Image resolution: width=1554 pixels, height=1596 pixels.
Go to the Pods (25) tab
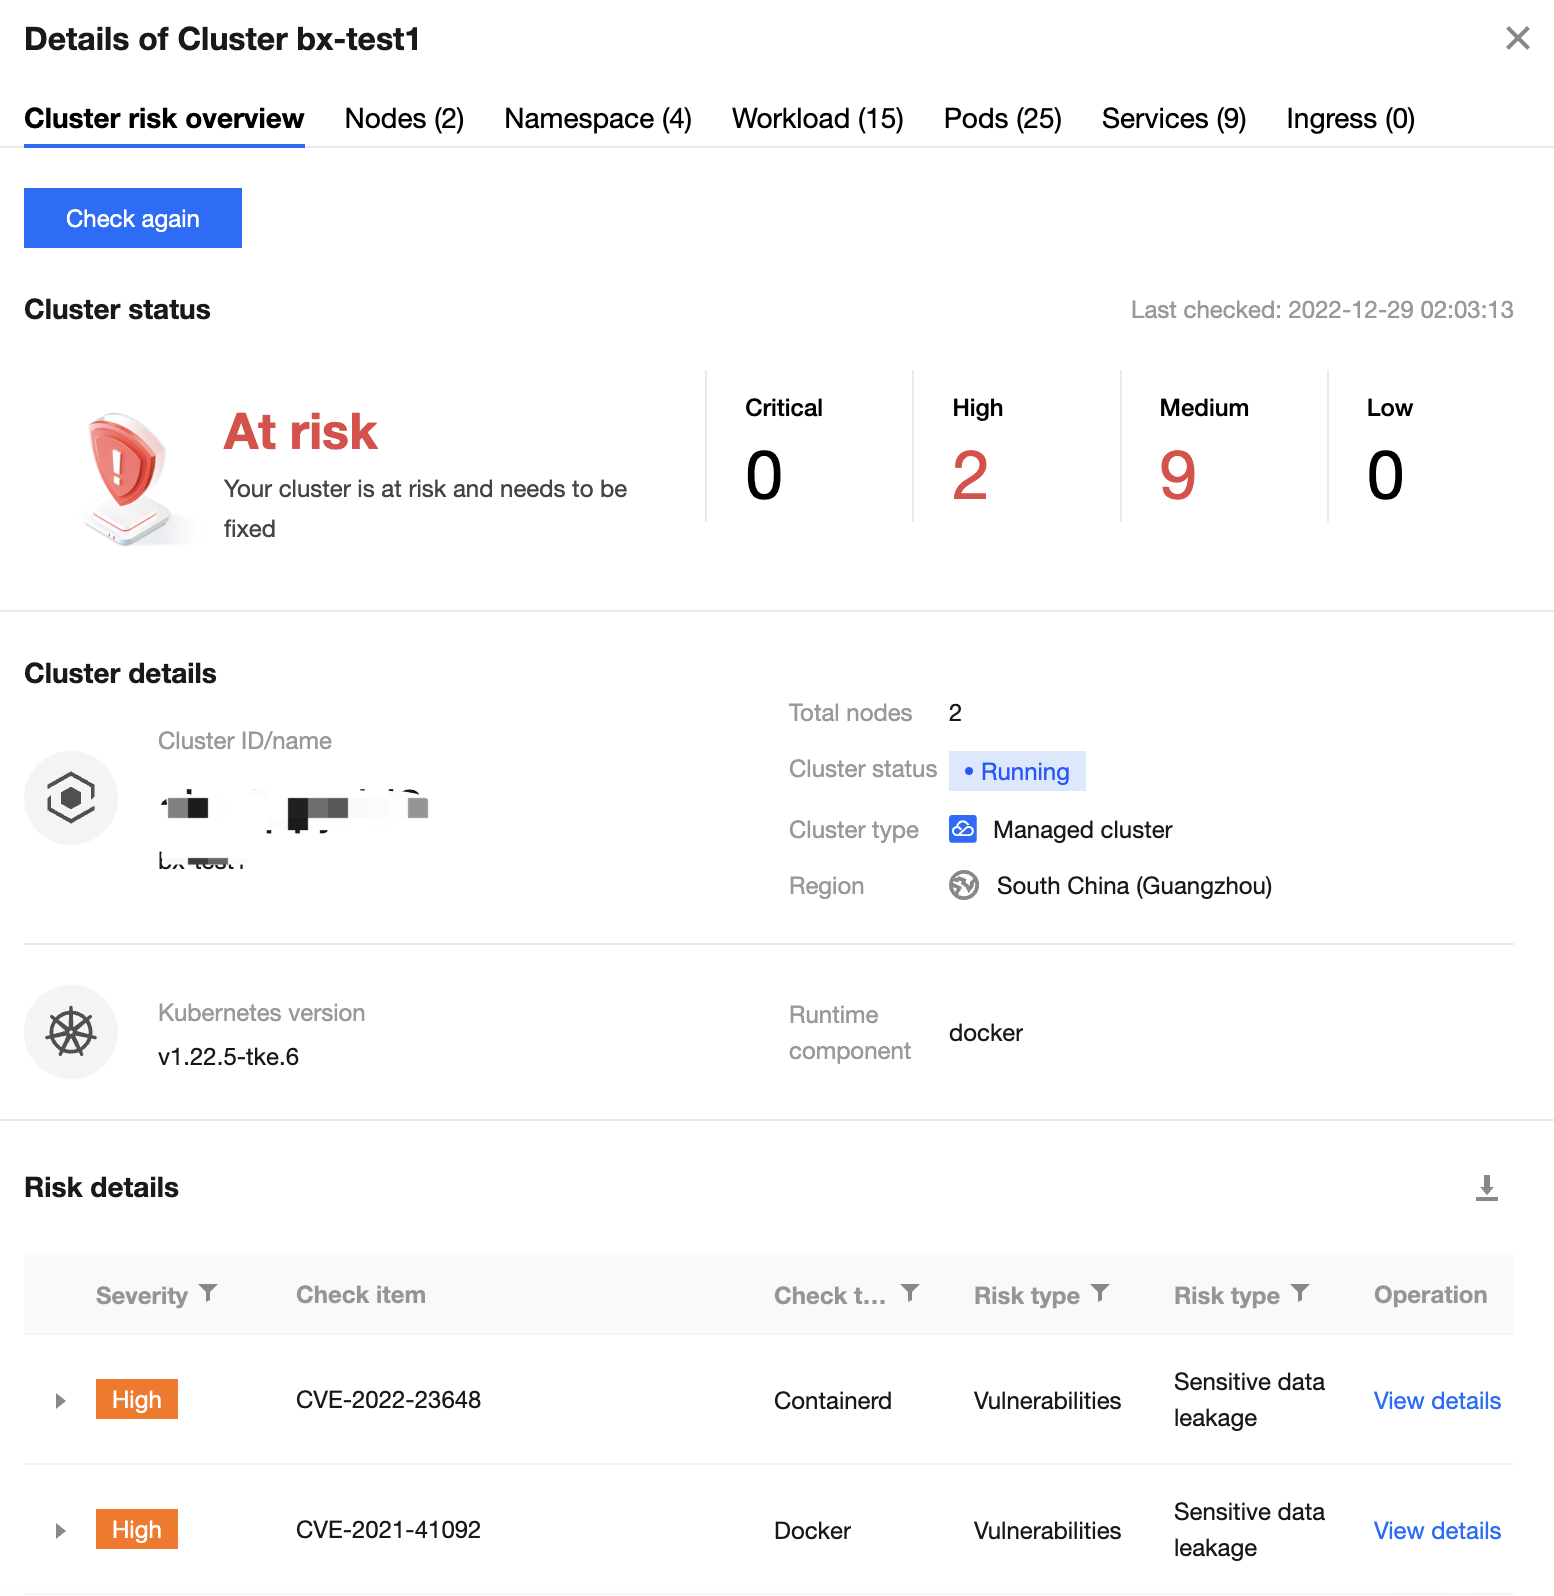(1002, 119)
